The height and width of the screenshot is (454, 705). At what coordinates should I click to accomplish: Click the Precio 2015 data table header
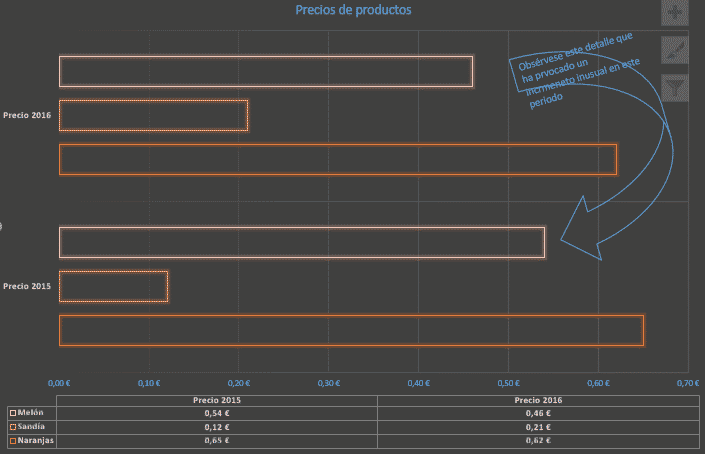coord(217,400)
